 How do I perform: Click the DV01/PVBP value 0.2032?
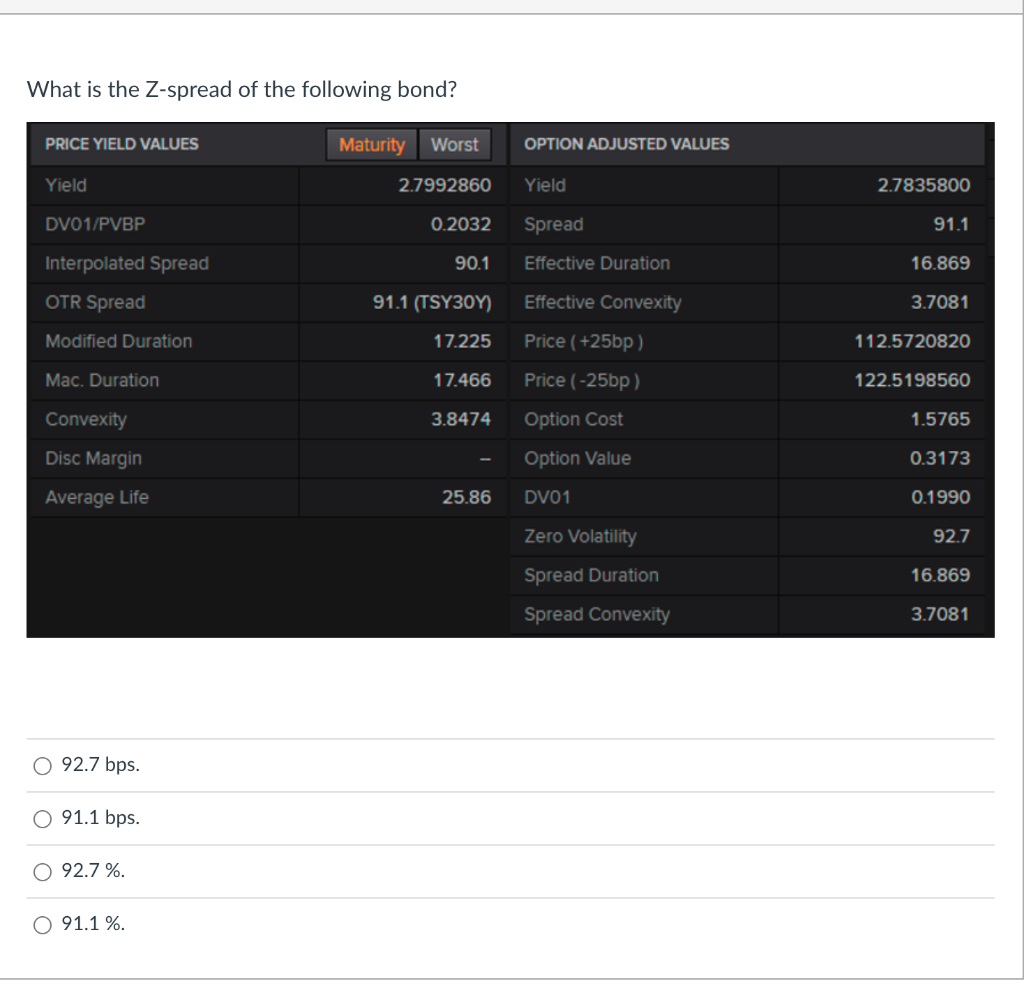[x=460, y=224]
